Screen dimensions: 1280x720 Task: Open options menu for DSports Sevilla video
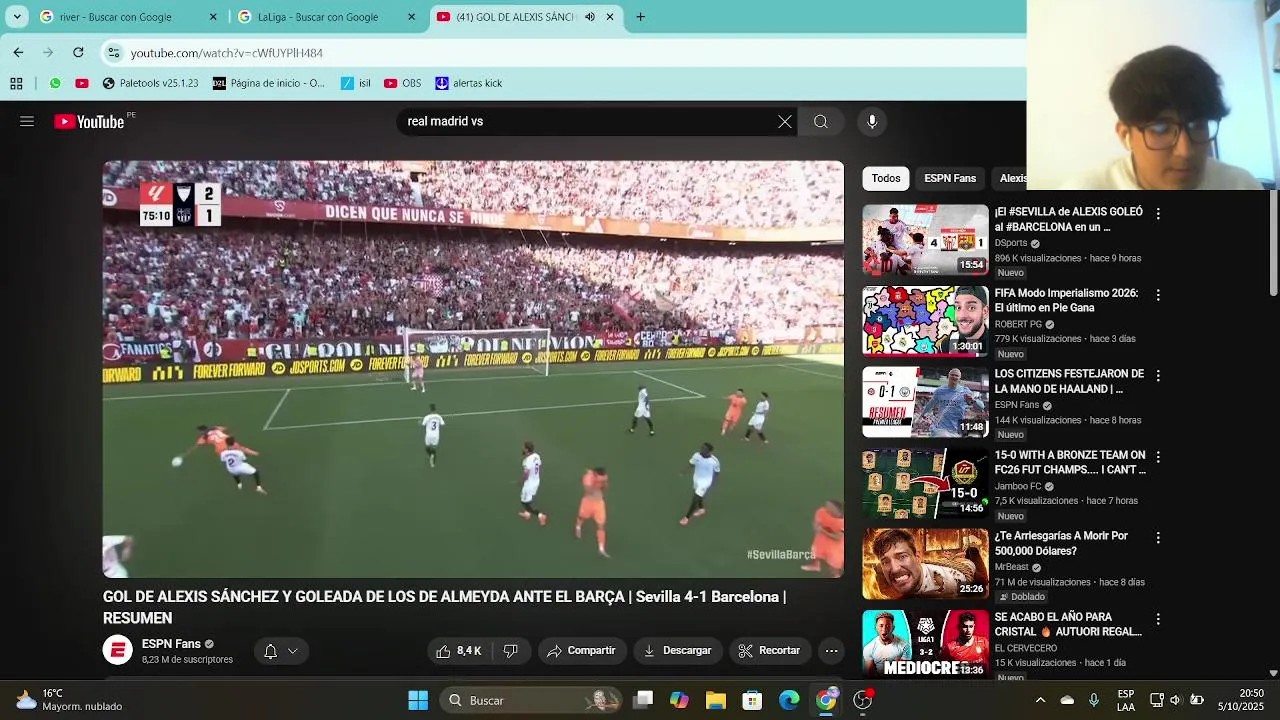tap(1158, 214)
